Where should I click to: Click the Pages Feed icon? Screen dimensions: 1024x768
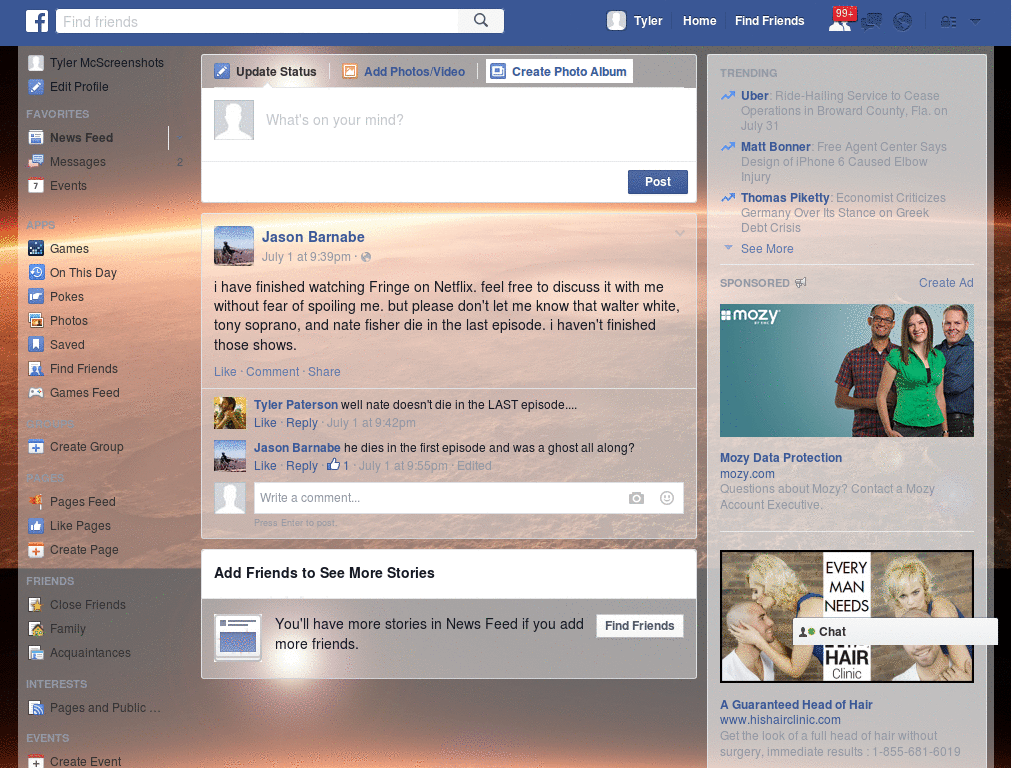36,502
